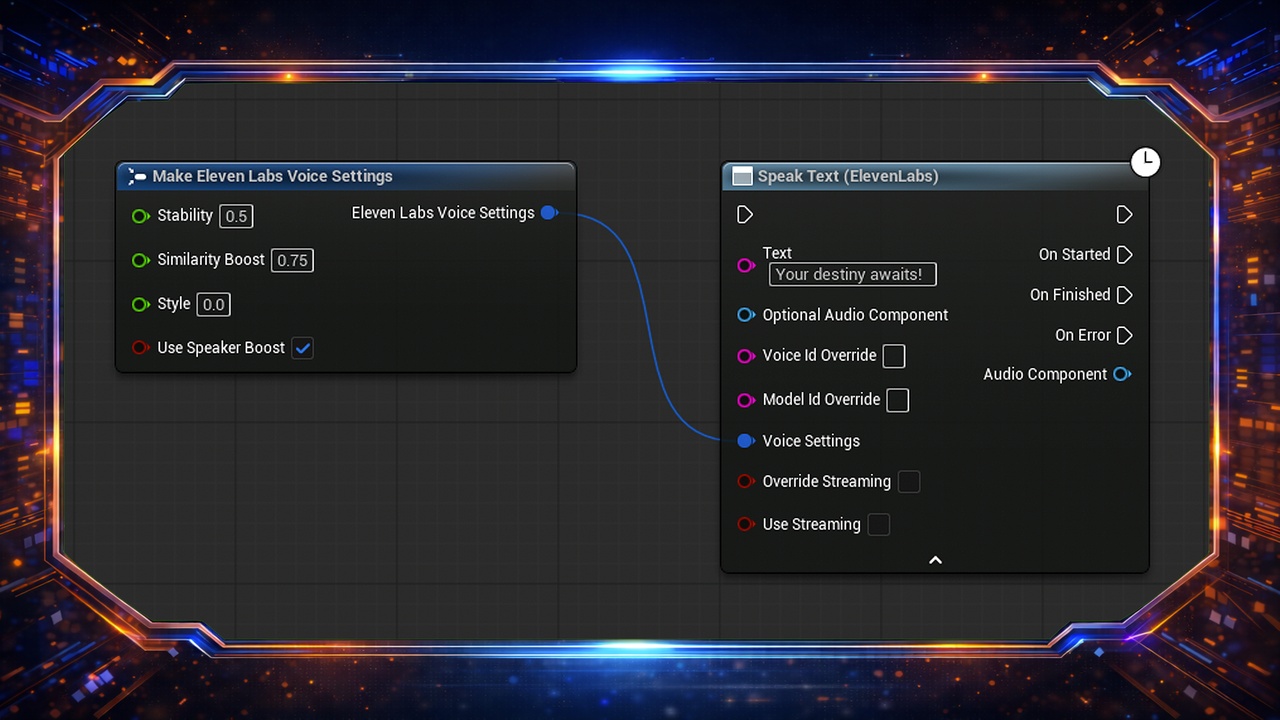Click the Stability input pin
Image resolution: width=1280 pixels, height=720 pixels.
point(140,216)
